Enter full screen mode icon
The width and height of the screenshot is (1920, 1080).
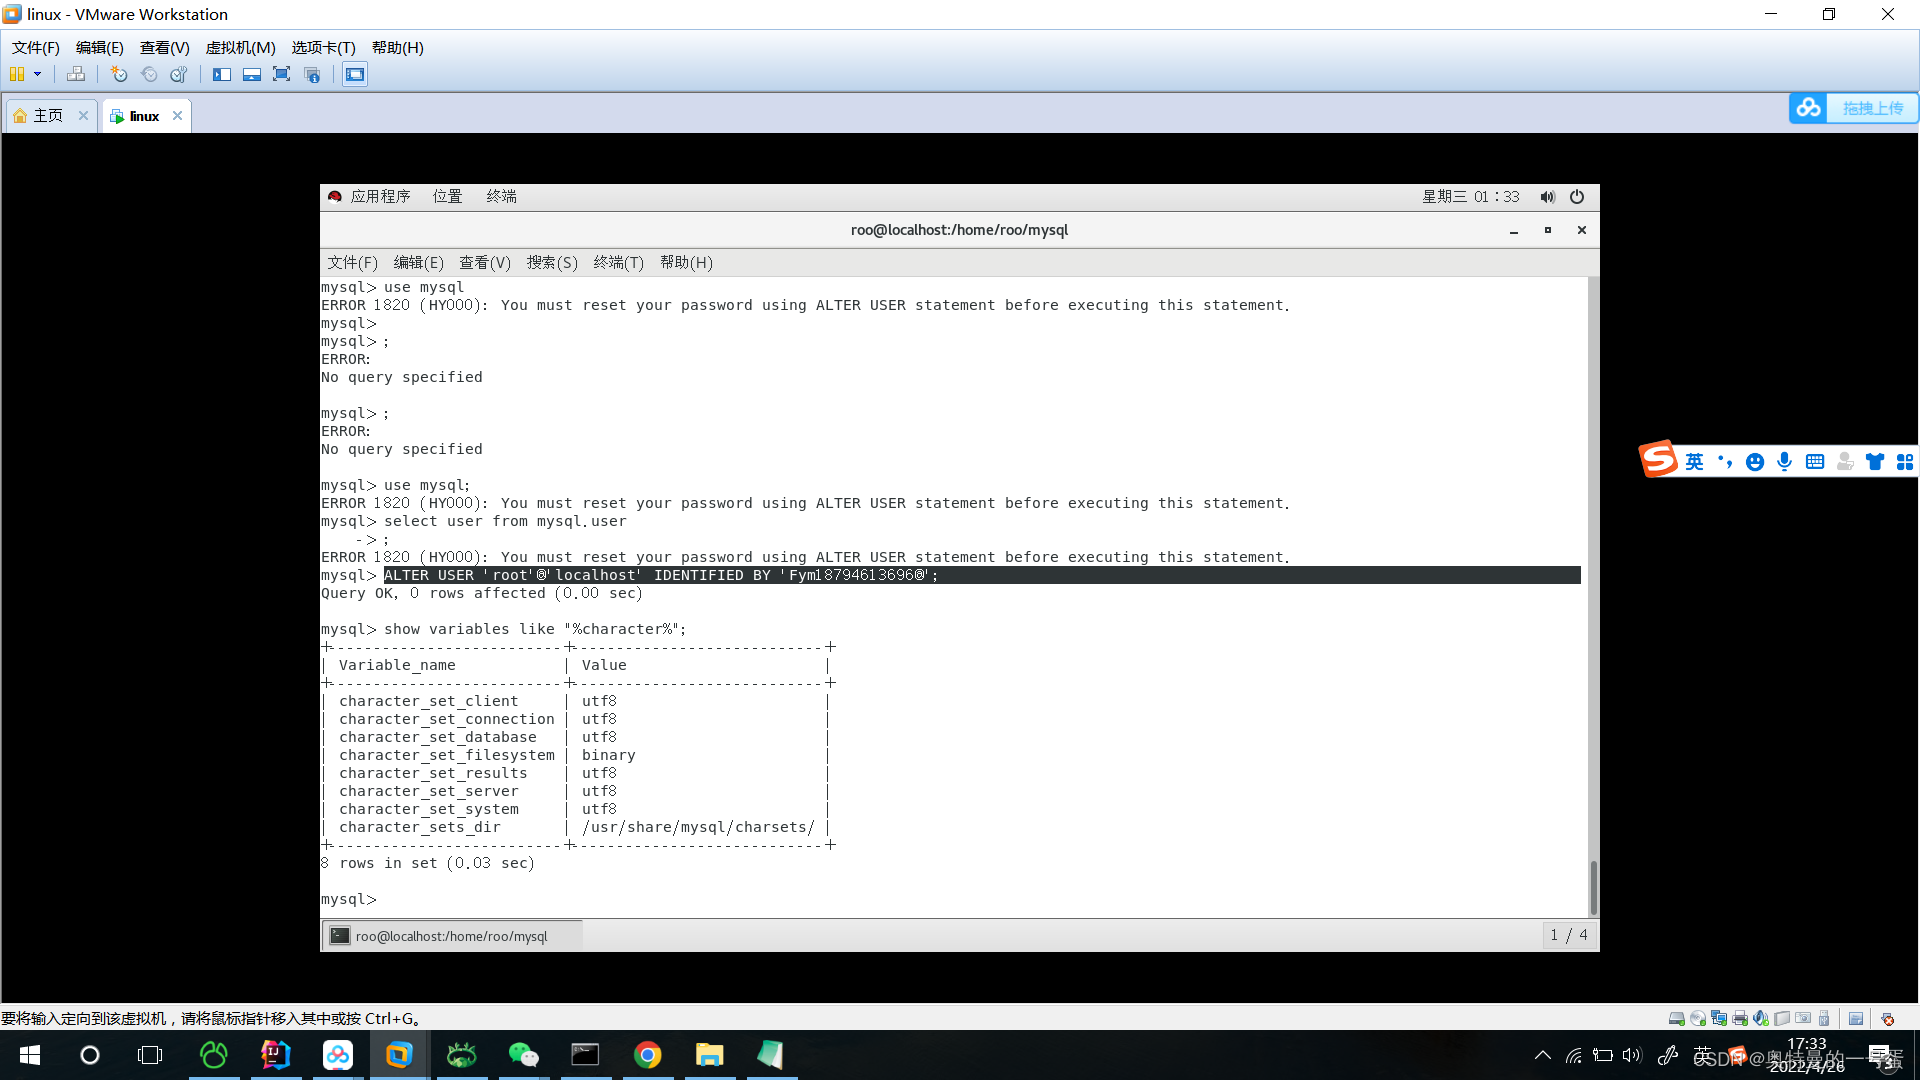[x=282, y=74]
